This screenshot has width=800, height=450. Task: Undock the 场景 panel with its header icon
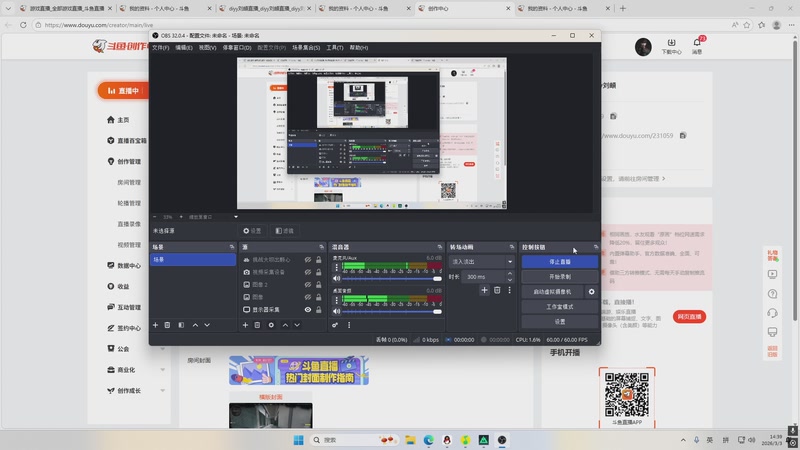232,247
